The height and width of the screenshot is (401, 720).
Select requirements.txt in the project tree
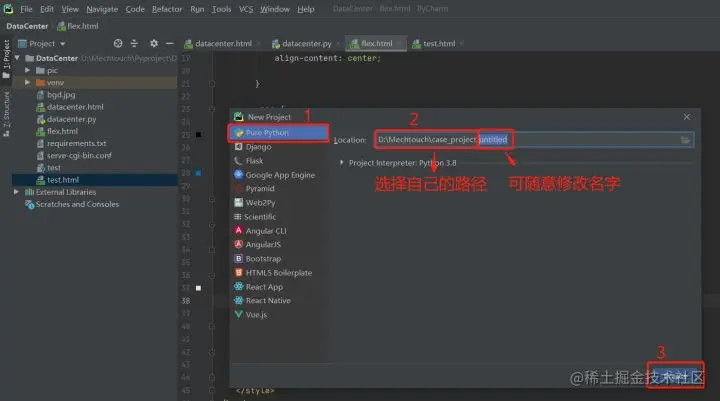point(76,143)
